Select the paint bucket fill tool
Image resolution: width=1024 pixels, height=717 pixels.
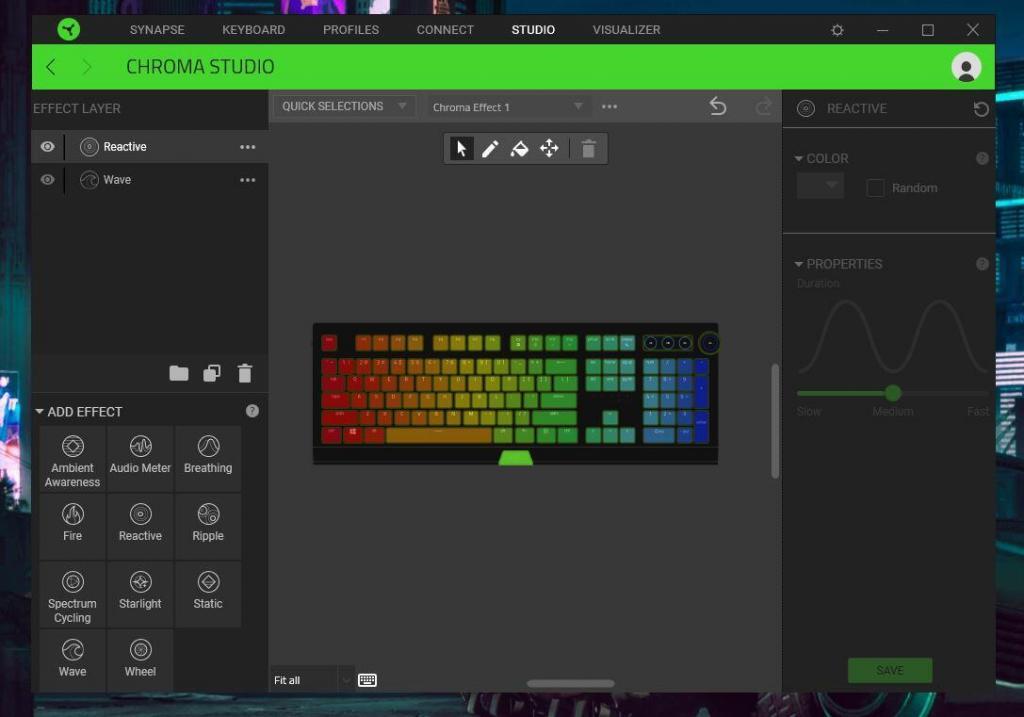coord(519,149)
